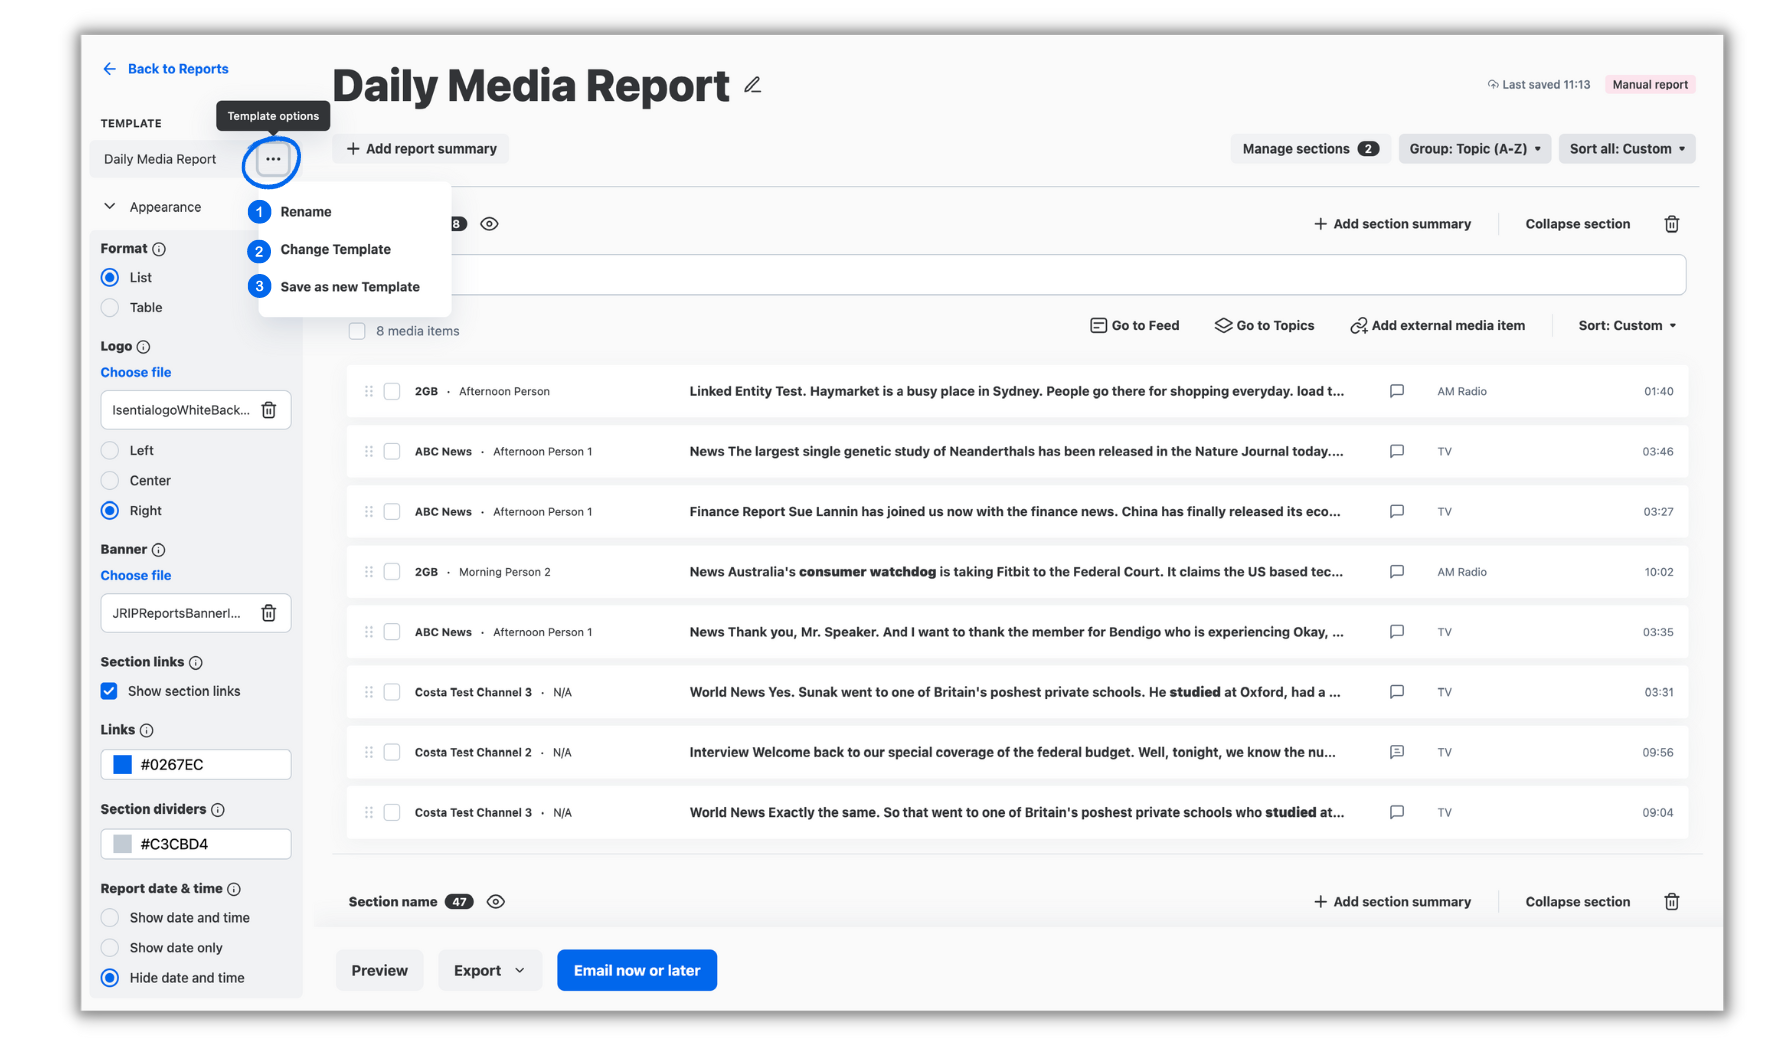The width and height of the screenshot is (1787, 1038).
Task: Collapse the Appearance panel chevron
Action: (110, 207)
